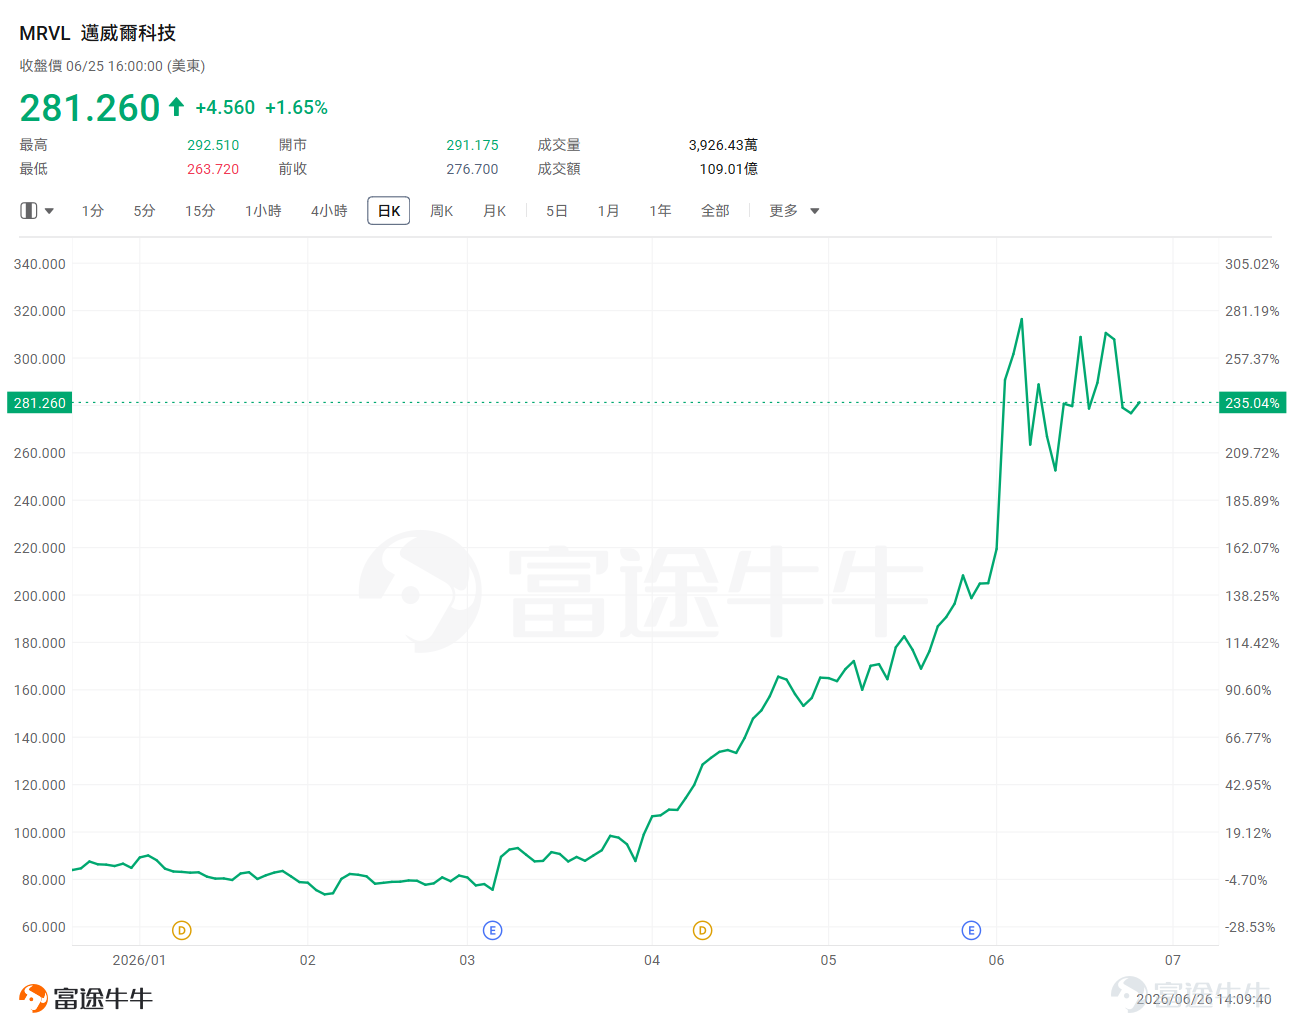Click the dividend D marker in April
Screen dimensions: 1291x1031
(x=702, y=930)
